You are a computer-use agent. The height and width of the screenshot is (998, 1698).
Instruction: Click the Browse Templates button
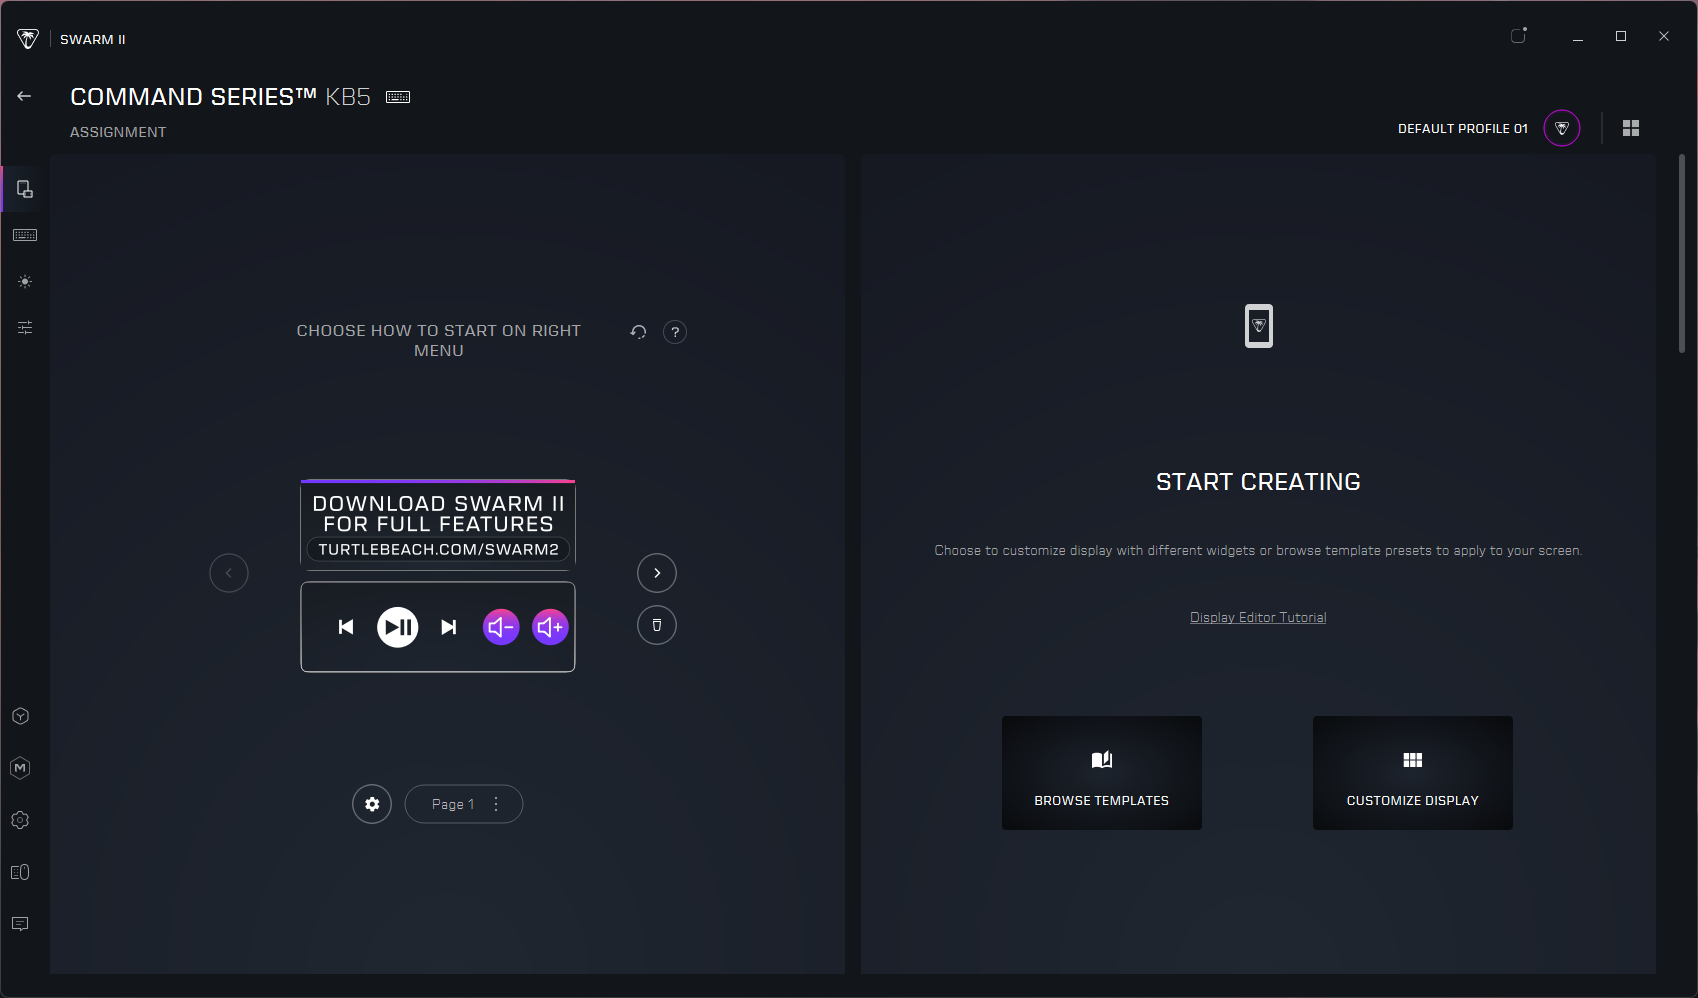coord(1102,773)
